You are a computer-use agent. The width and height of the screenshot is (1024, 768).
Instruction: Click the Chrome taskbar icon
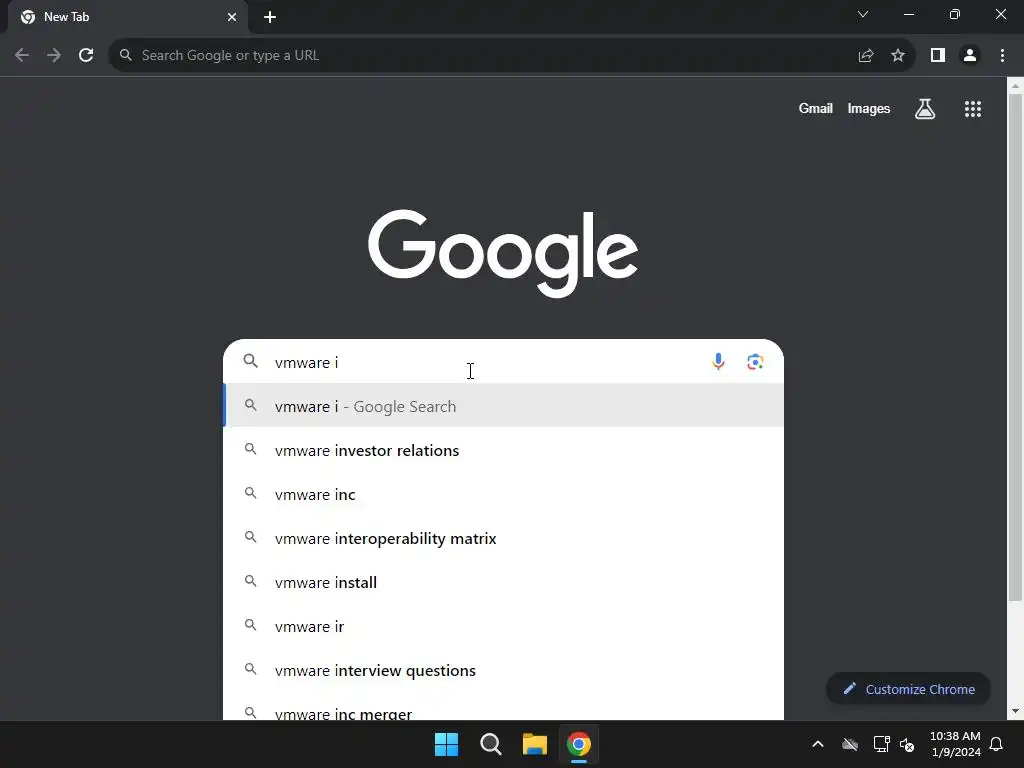[579, 744]
